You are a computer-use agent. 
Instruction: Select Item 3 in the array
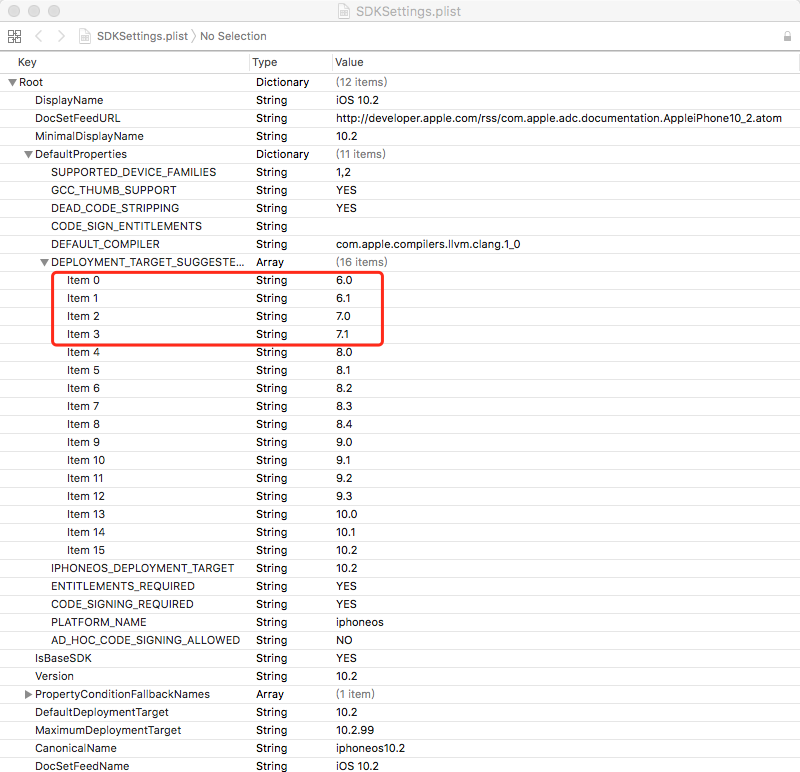pos(83,334)
